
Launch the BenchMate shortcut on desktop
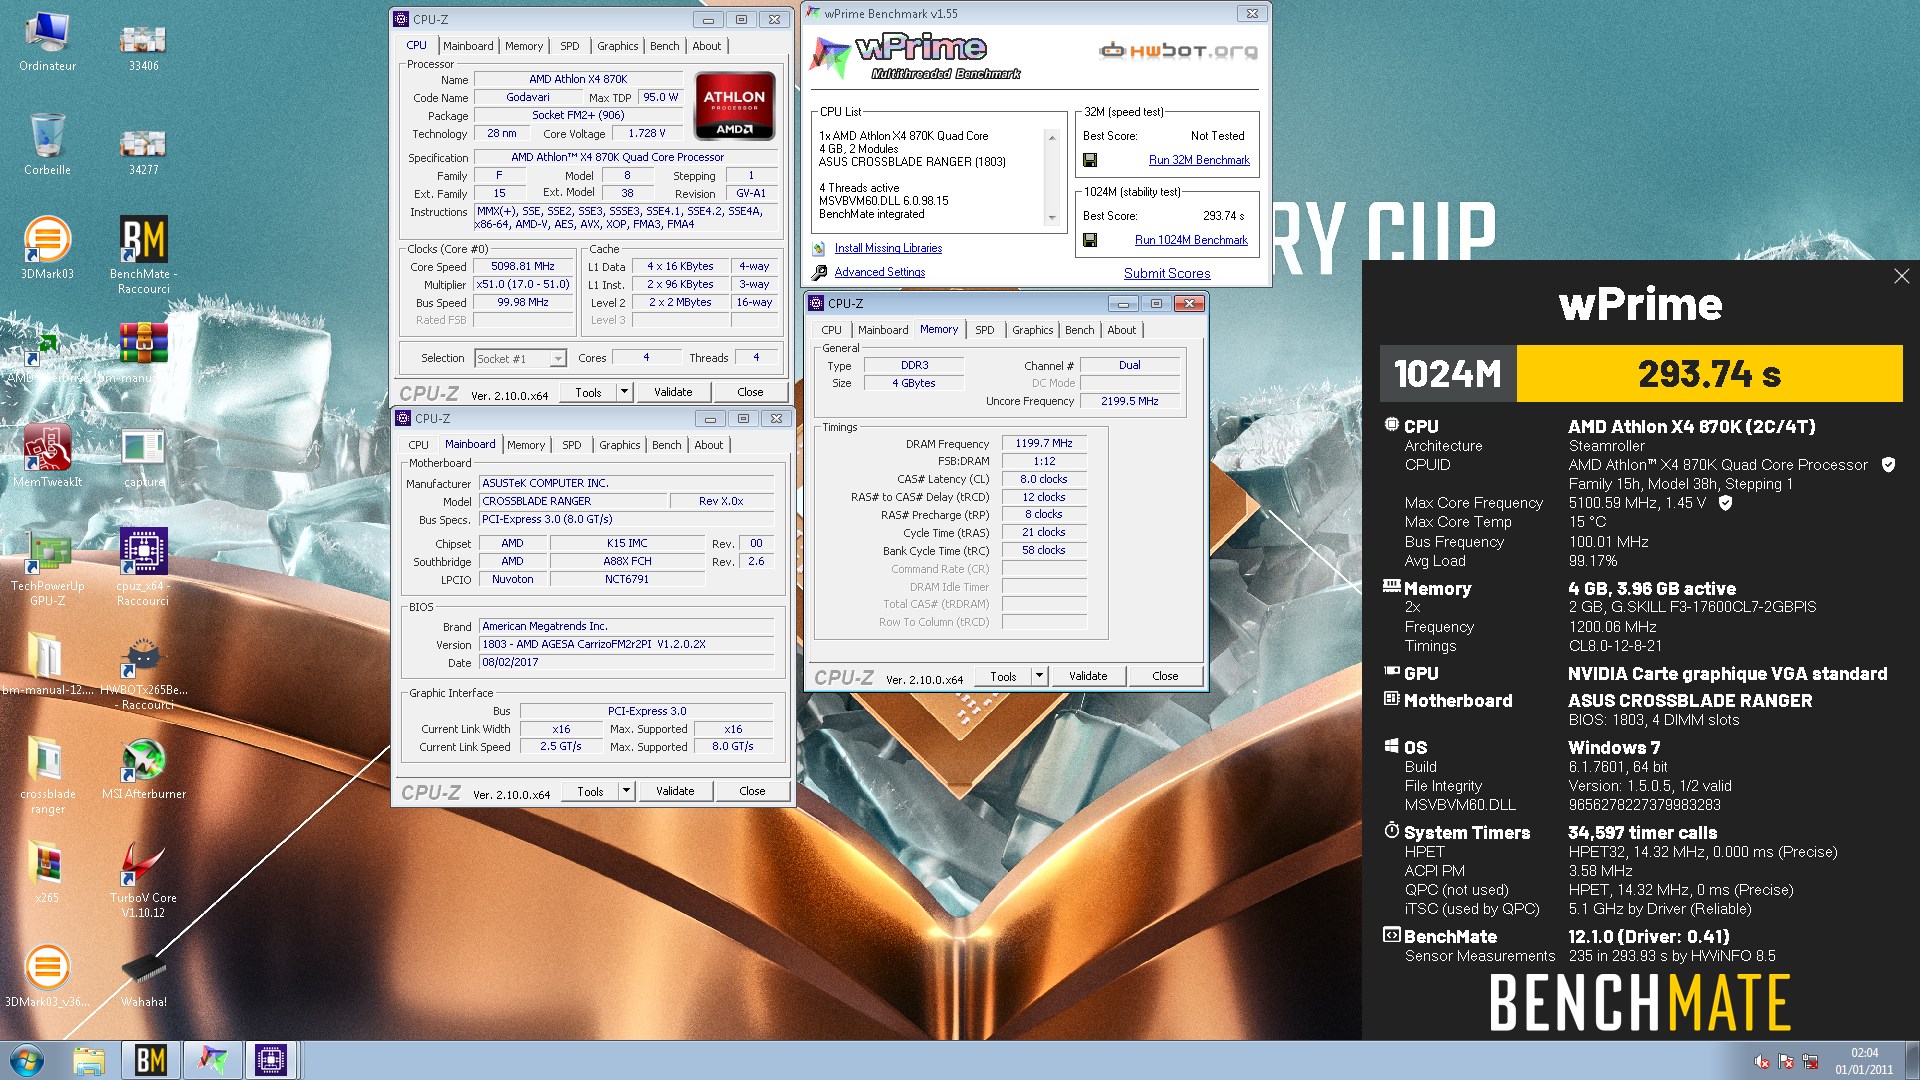tap(143, 255)
